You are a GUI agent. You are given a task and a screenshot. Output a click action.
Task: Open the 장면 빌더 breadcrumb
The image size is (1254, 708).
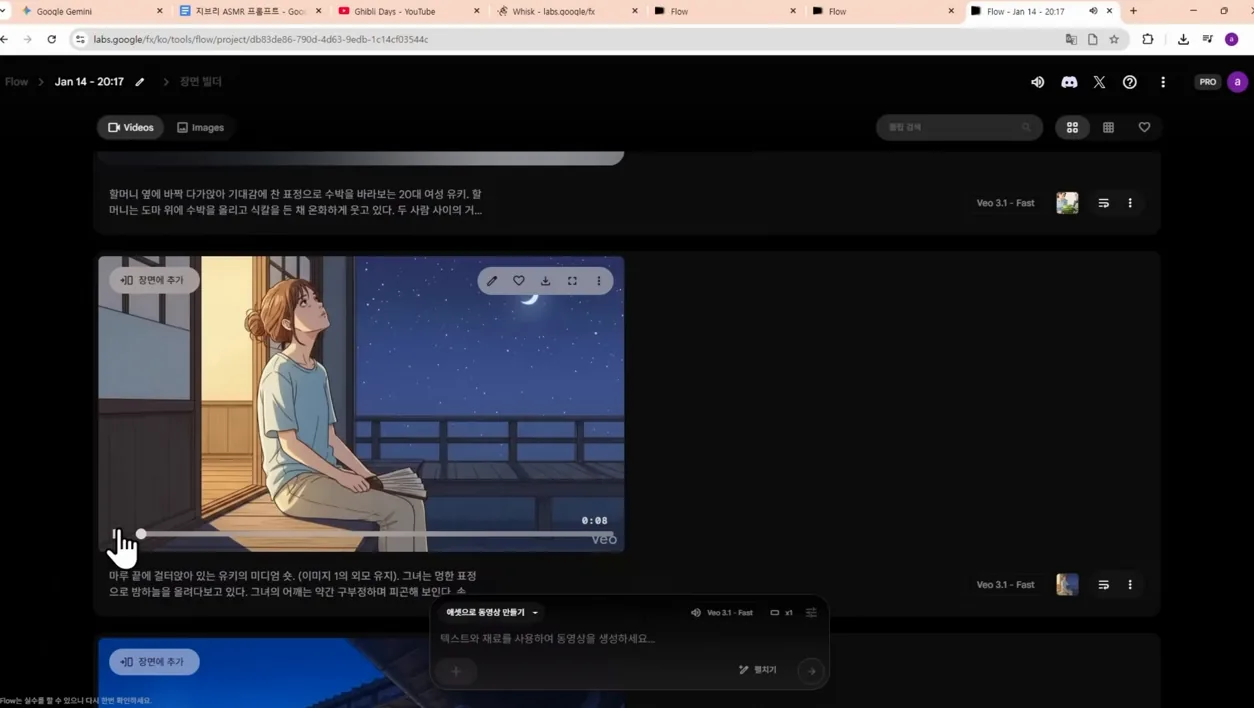(200, 82)
